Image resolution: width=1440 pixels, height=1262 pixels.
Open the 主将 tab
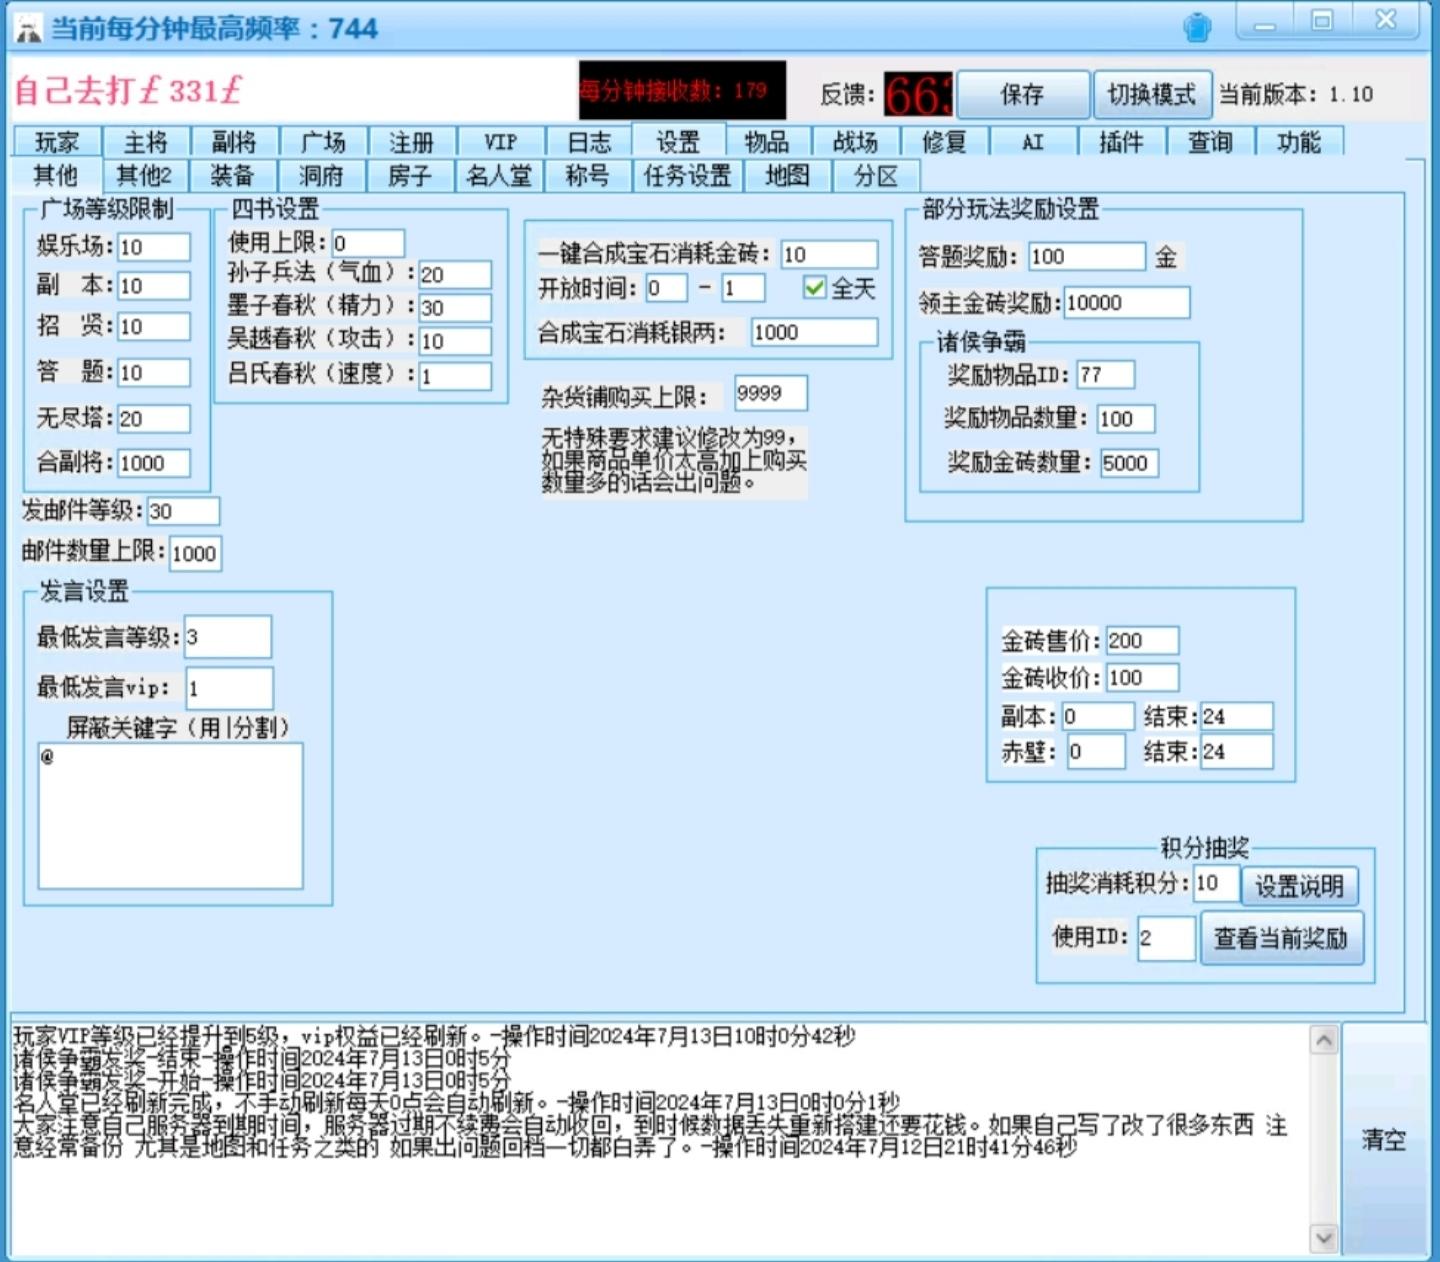click(146, 142)
